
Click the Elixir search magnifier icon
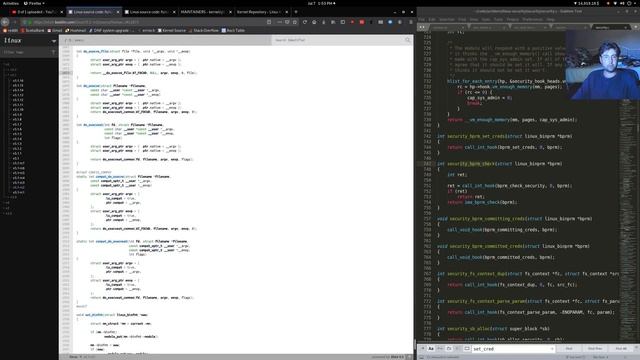(x=407, y=40)
